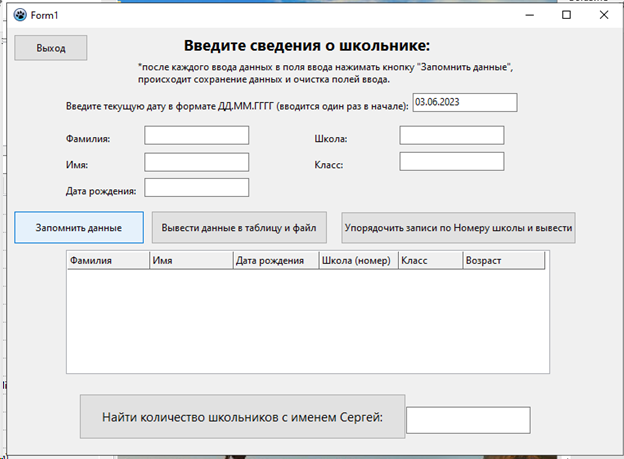Click the Фамилия table column header
The image size is (624, 459).
(108, 260)
